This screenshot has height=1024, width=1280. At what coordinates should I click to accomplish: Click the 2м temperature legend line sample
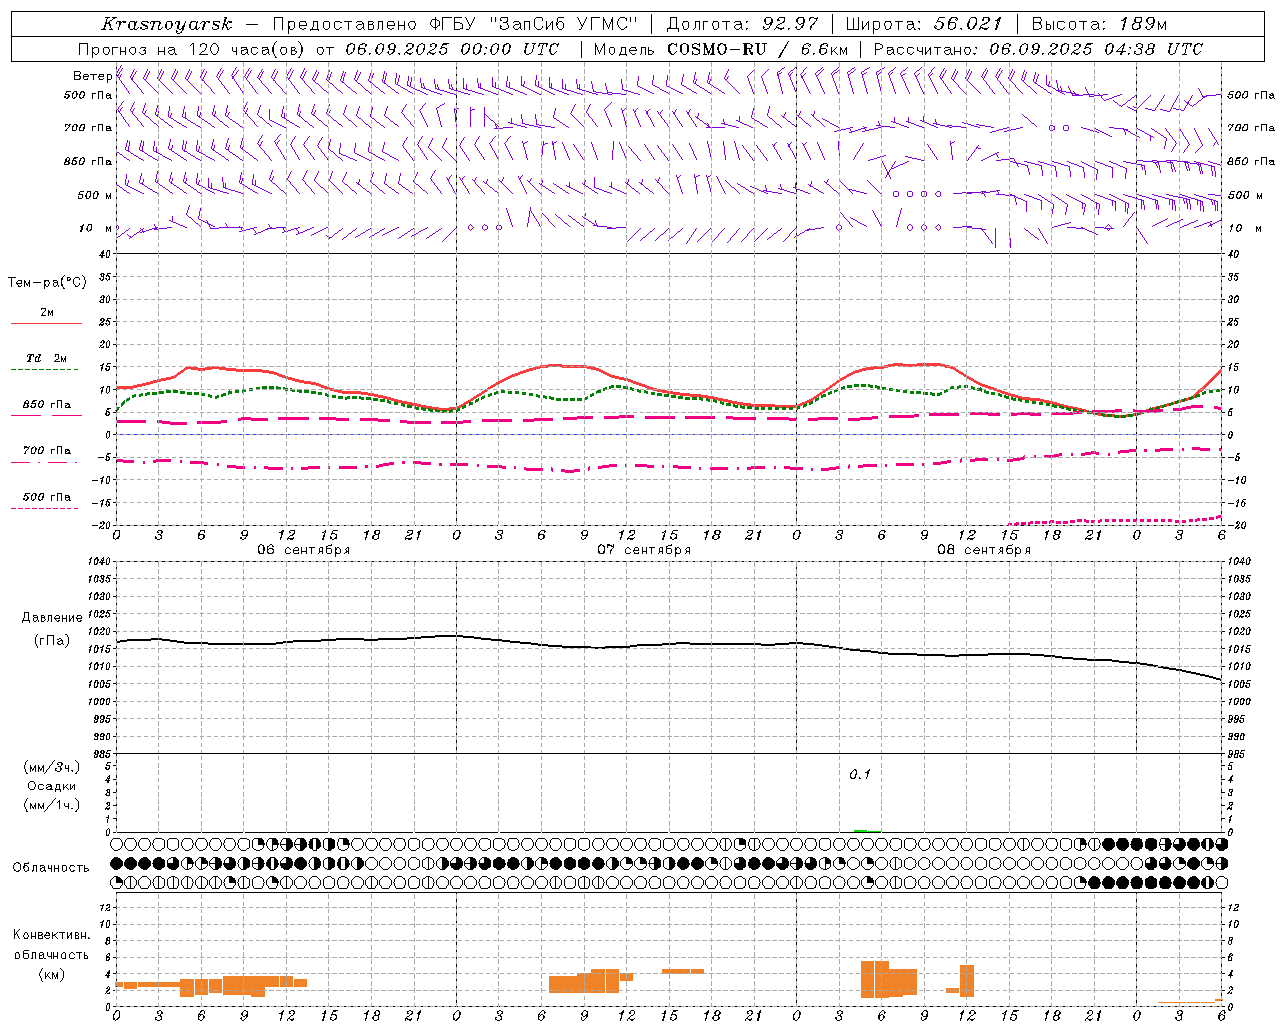click(x=46, y=324)
